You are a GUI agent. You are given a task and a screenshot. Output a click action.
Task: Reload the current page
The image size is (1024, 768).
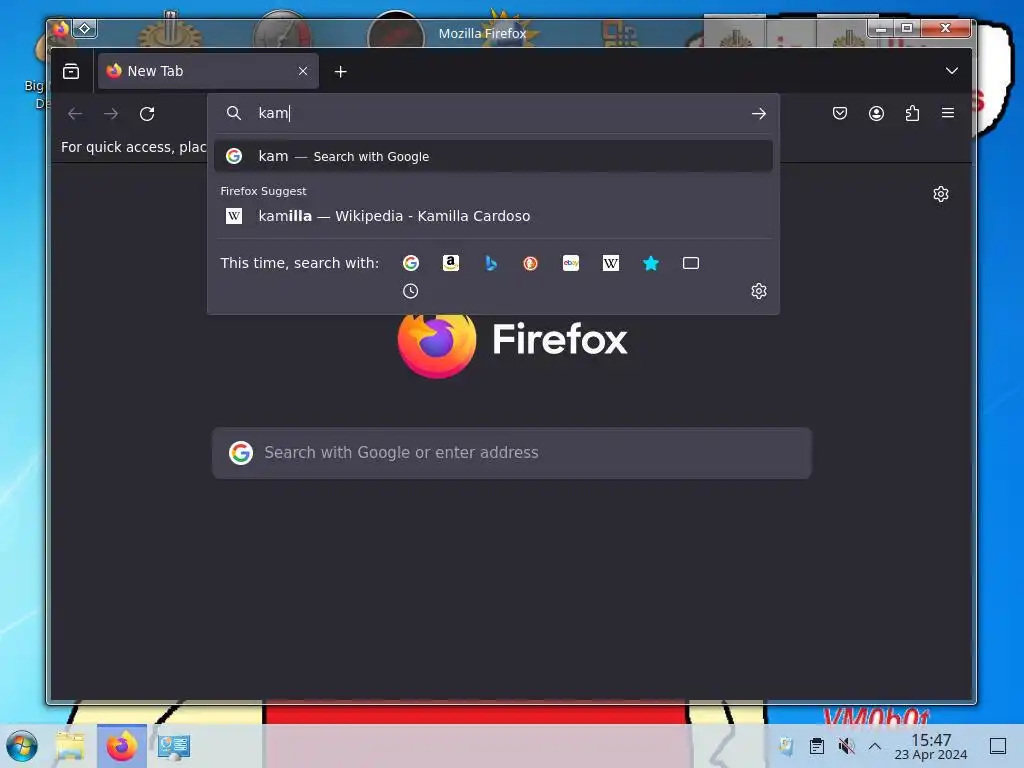(x=147, y=114)
